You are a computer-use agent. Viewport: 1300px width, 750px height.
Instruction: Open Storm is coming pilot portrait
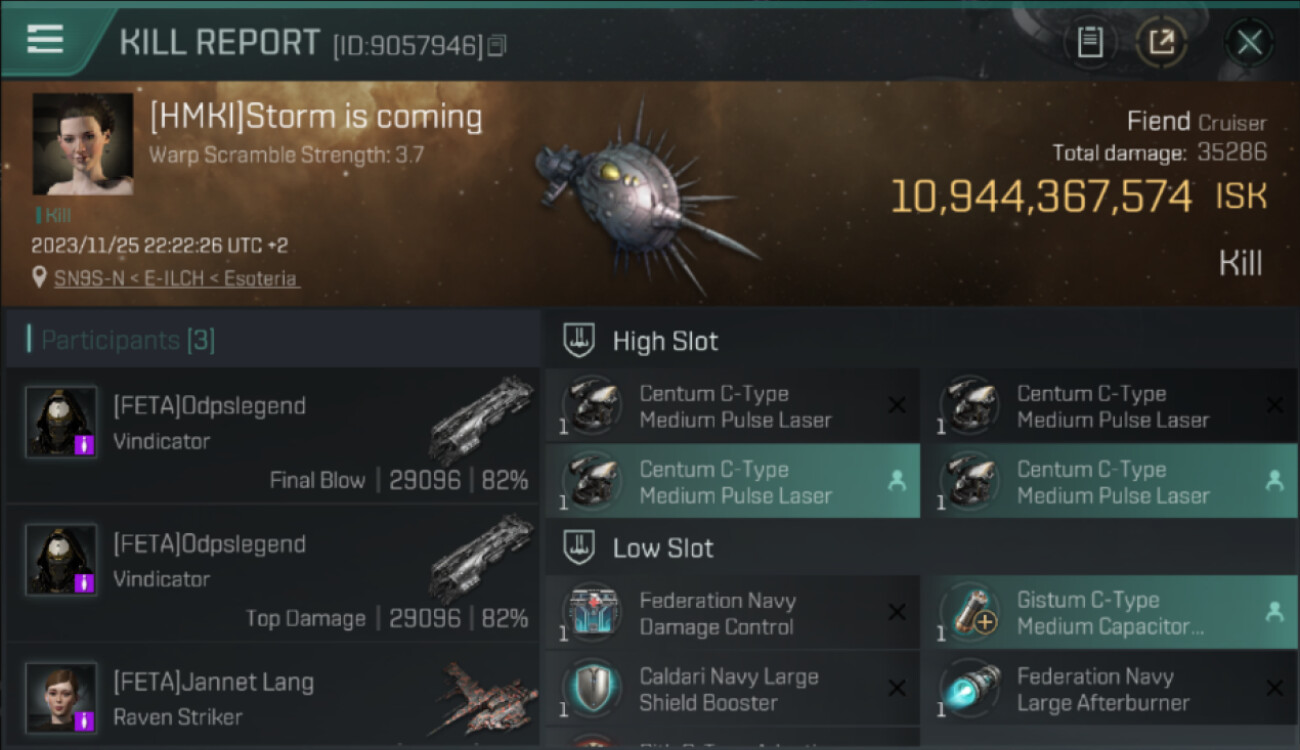(82, 144)
